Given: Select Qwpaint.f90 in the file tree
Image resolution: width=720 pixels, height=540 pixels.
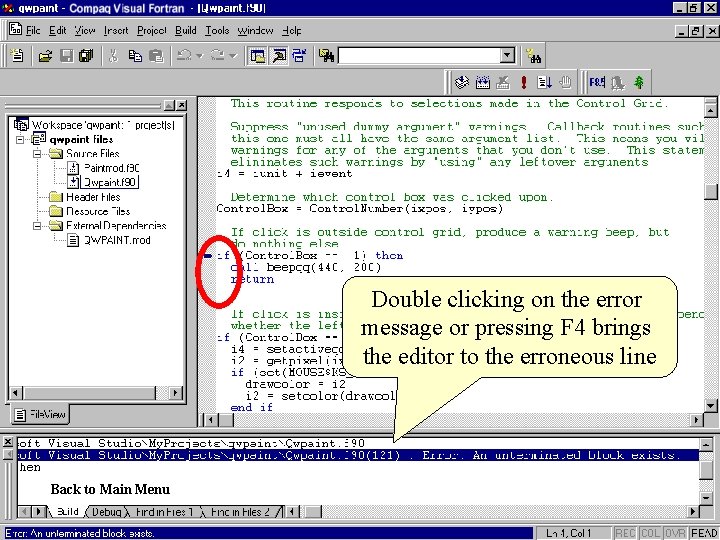Looking at the screenshot, I should (x=109, y=182).
